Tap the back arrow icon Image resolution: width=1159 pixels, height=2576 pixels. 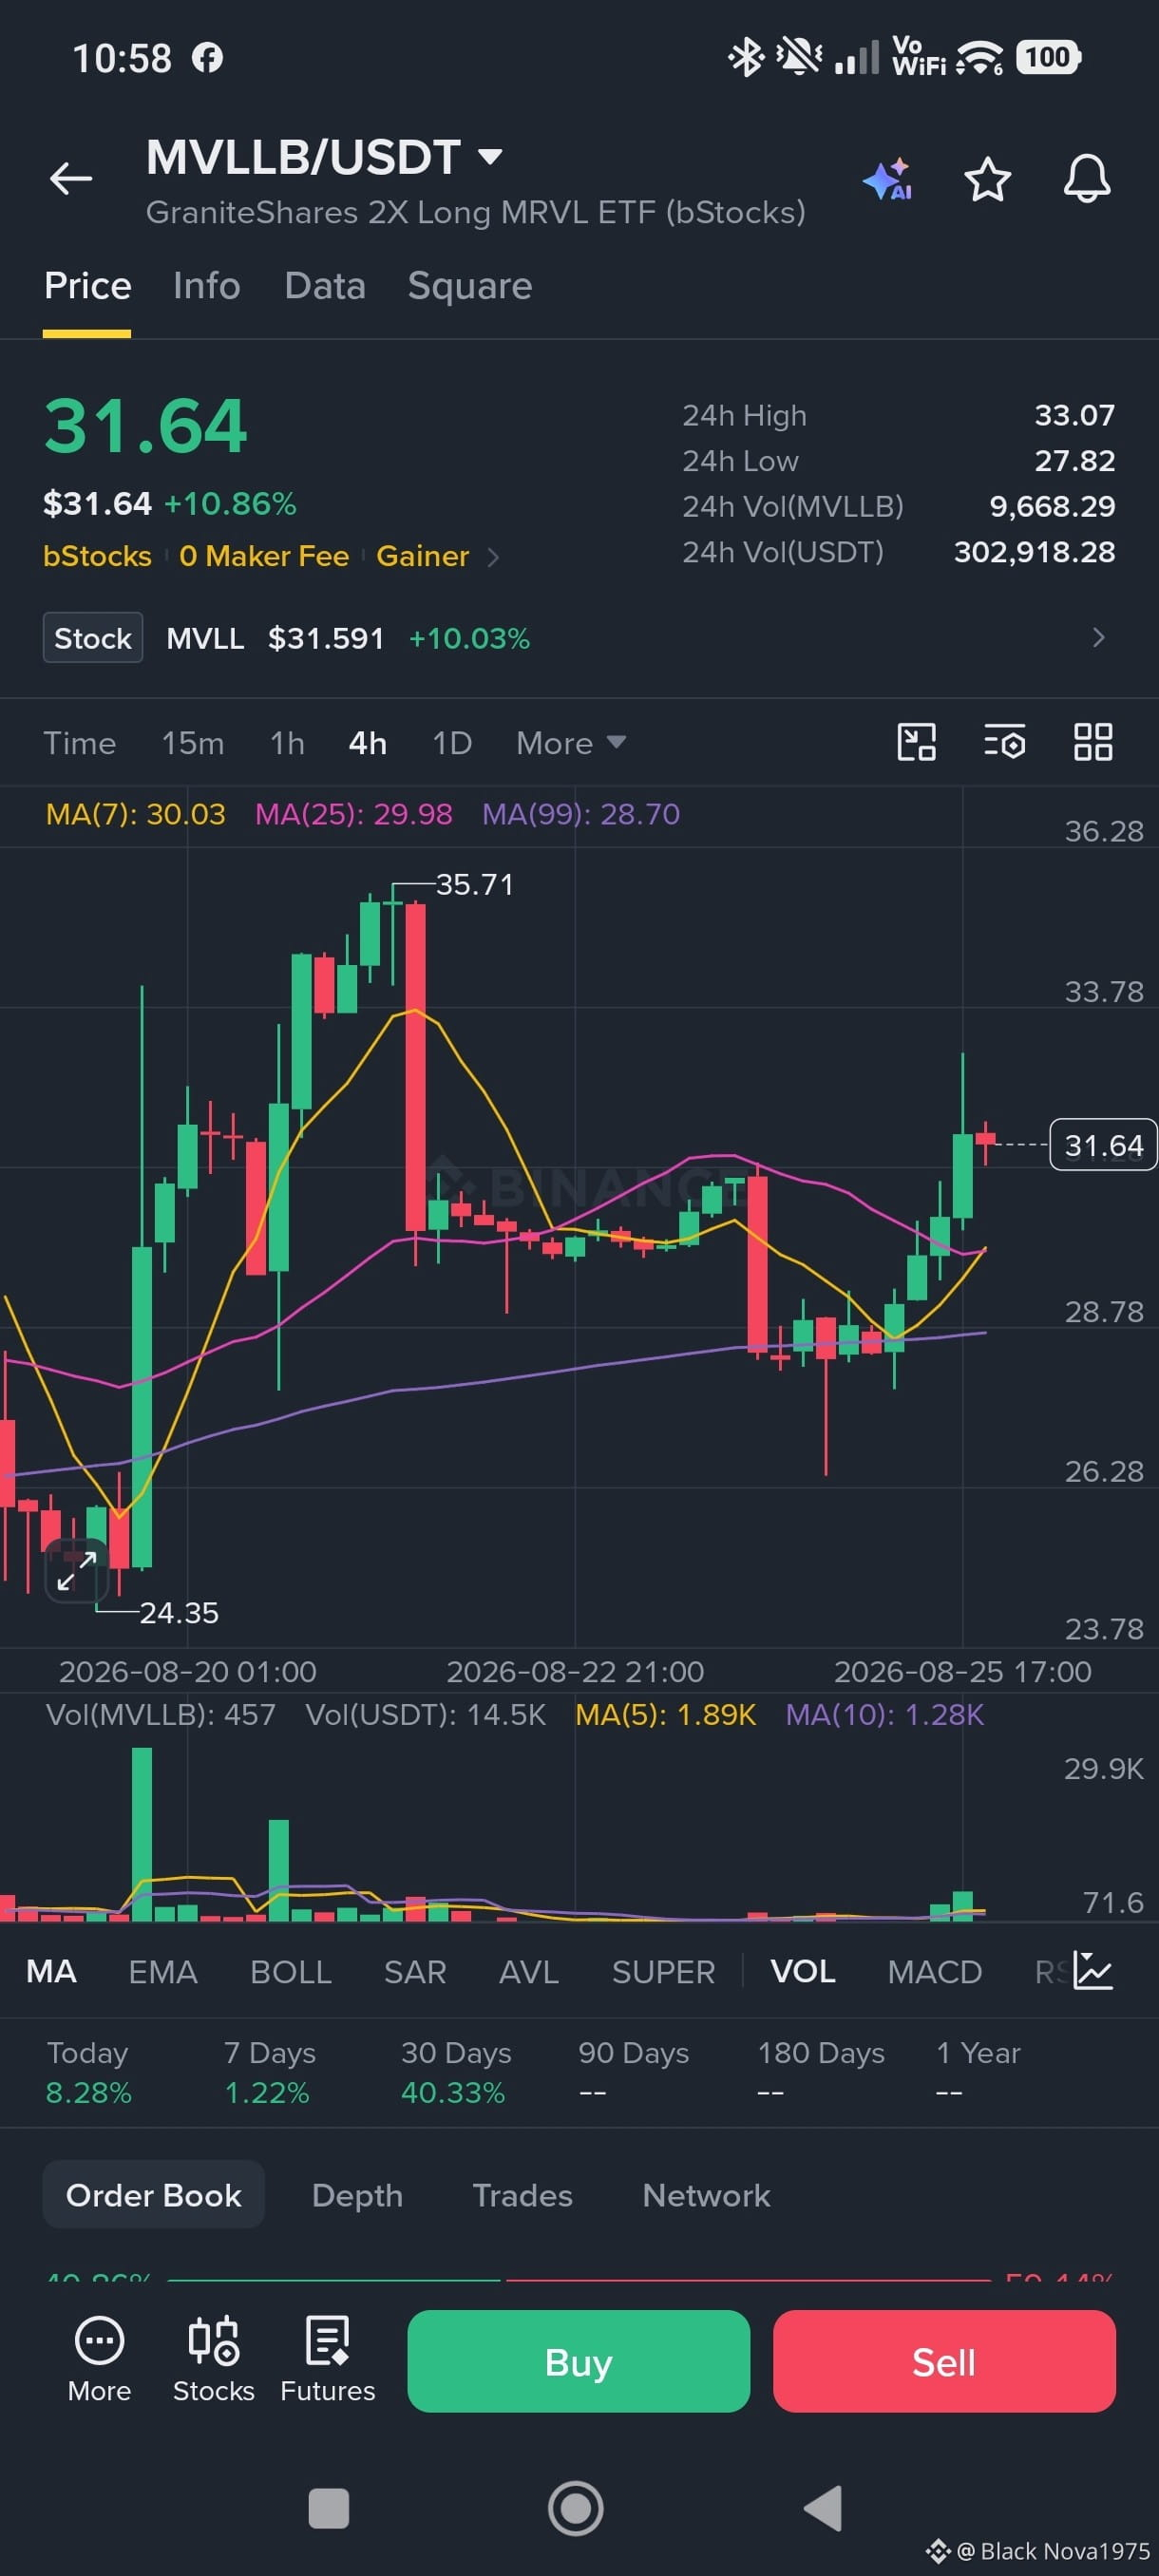tap(71, 179)
